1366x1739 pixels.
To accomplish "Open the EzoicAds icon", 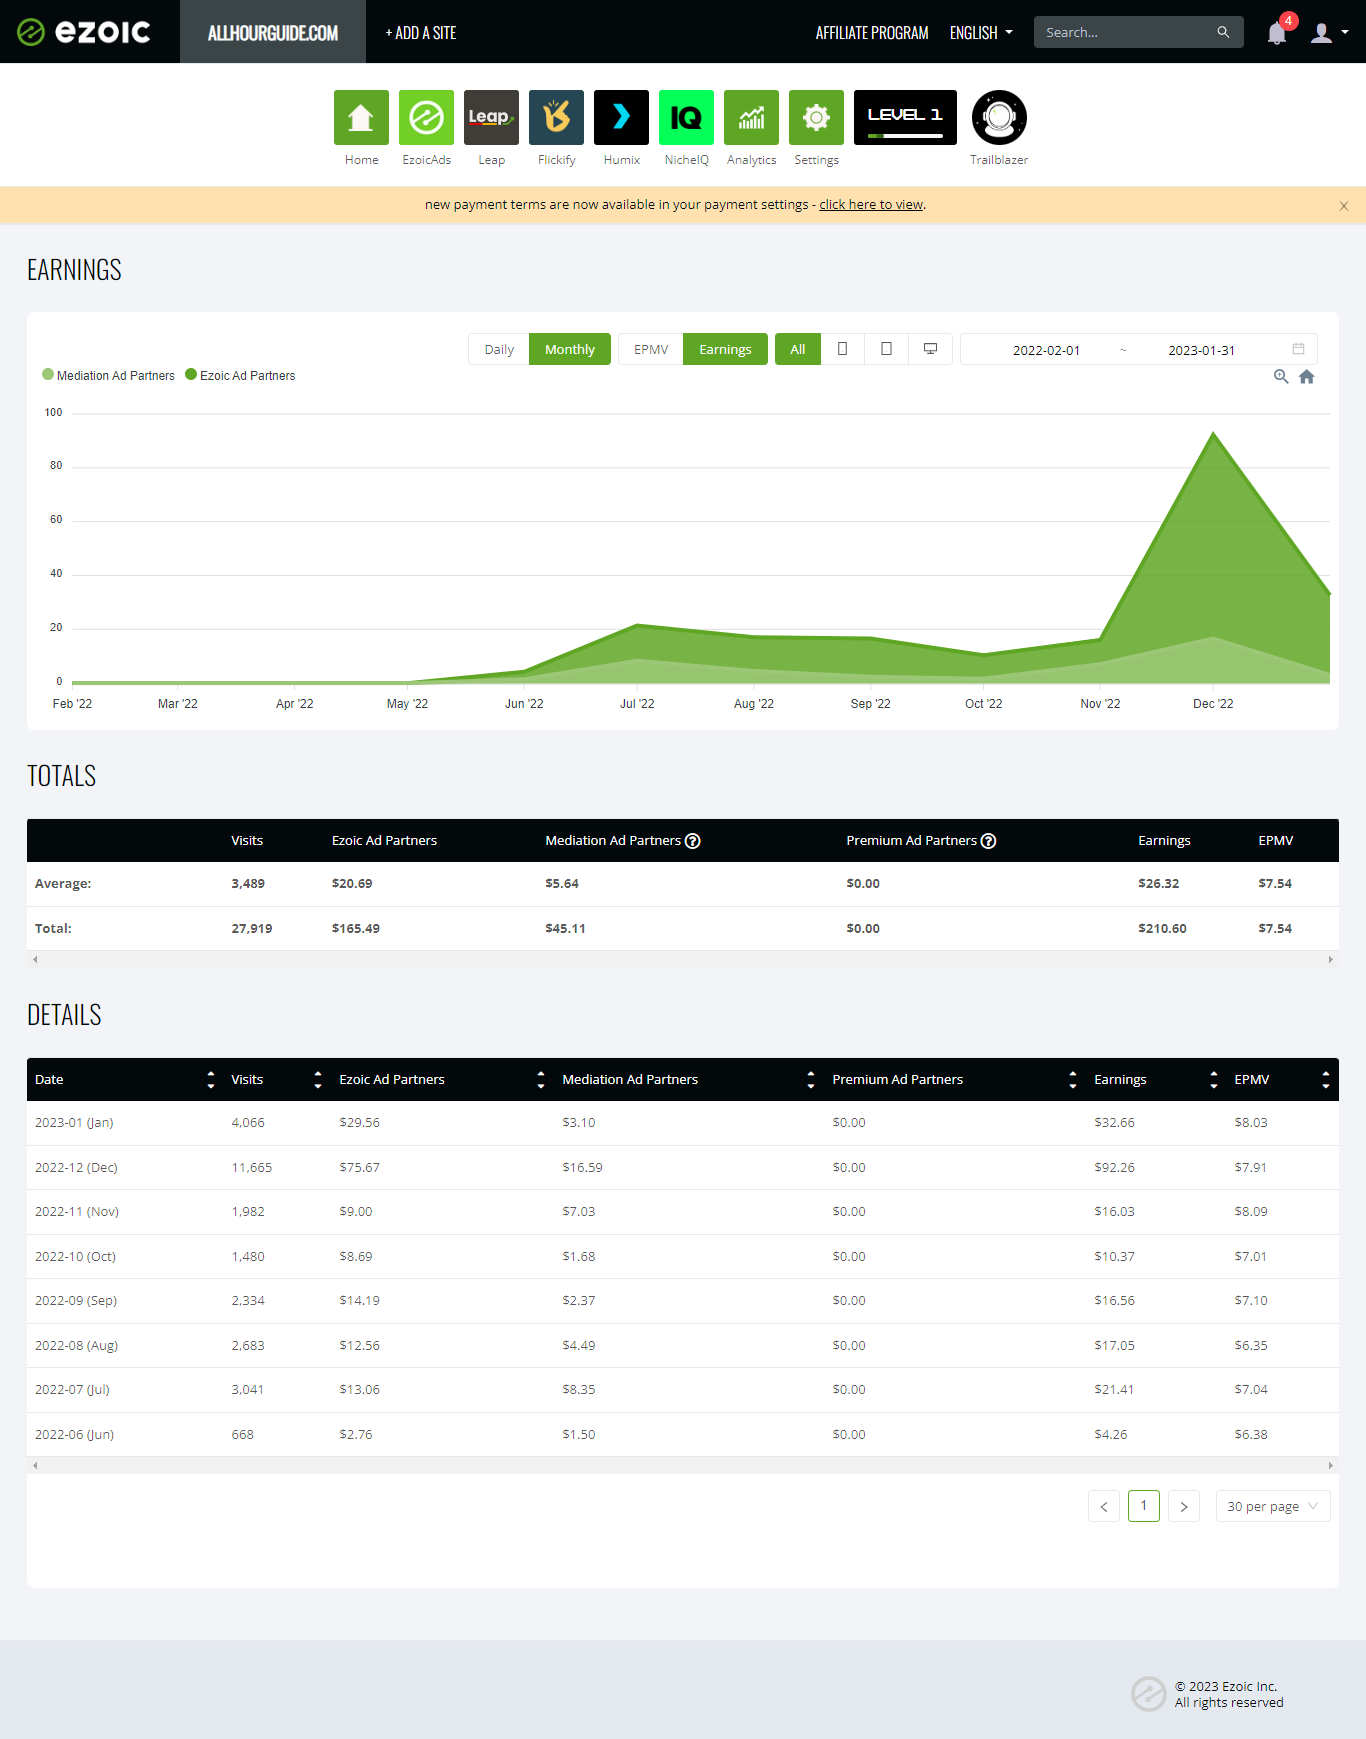I will (x=426, y=117).
